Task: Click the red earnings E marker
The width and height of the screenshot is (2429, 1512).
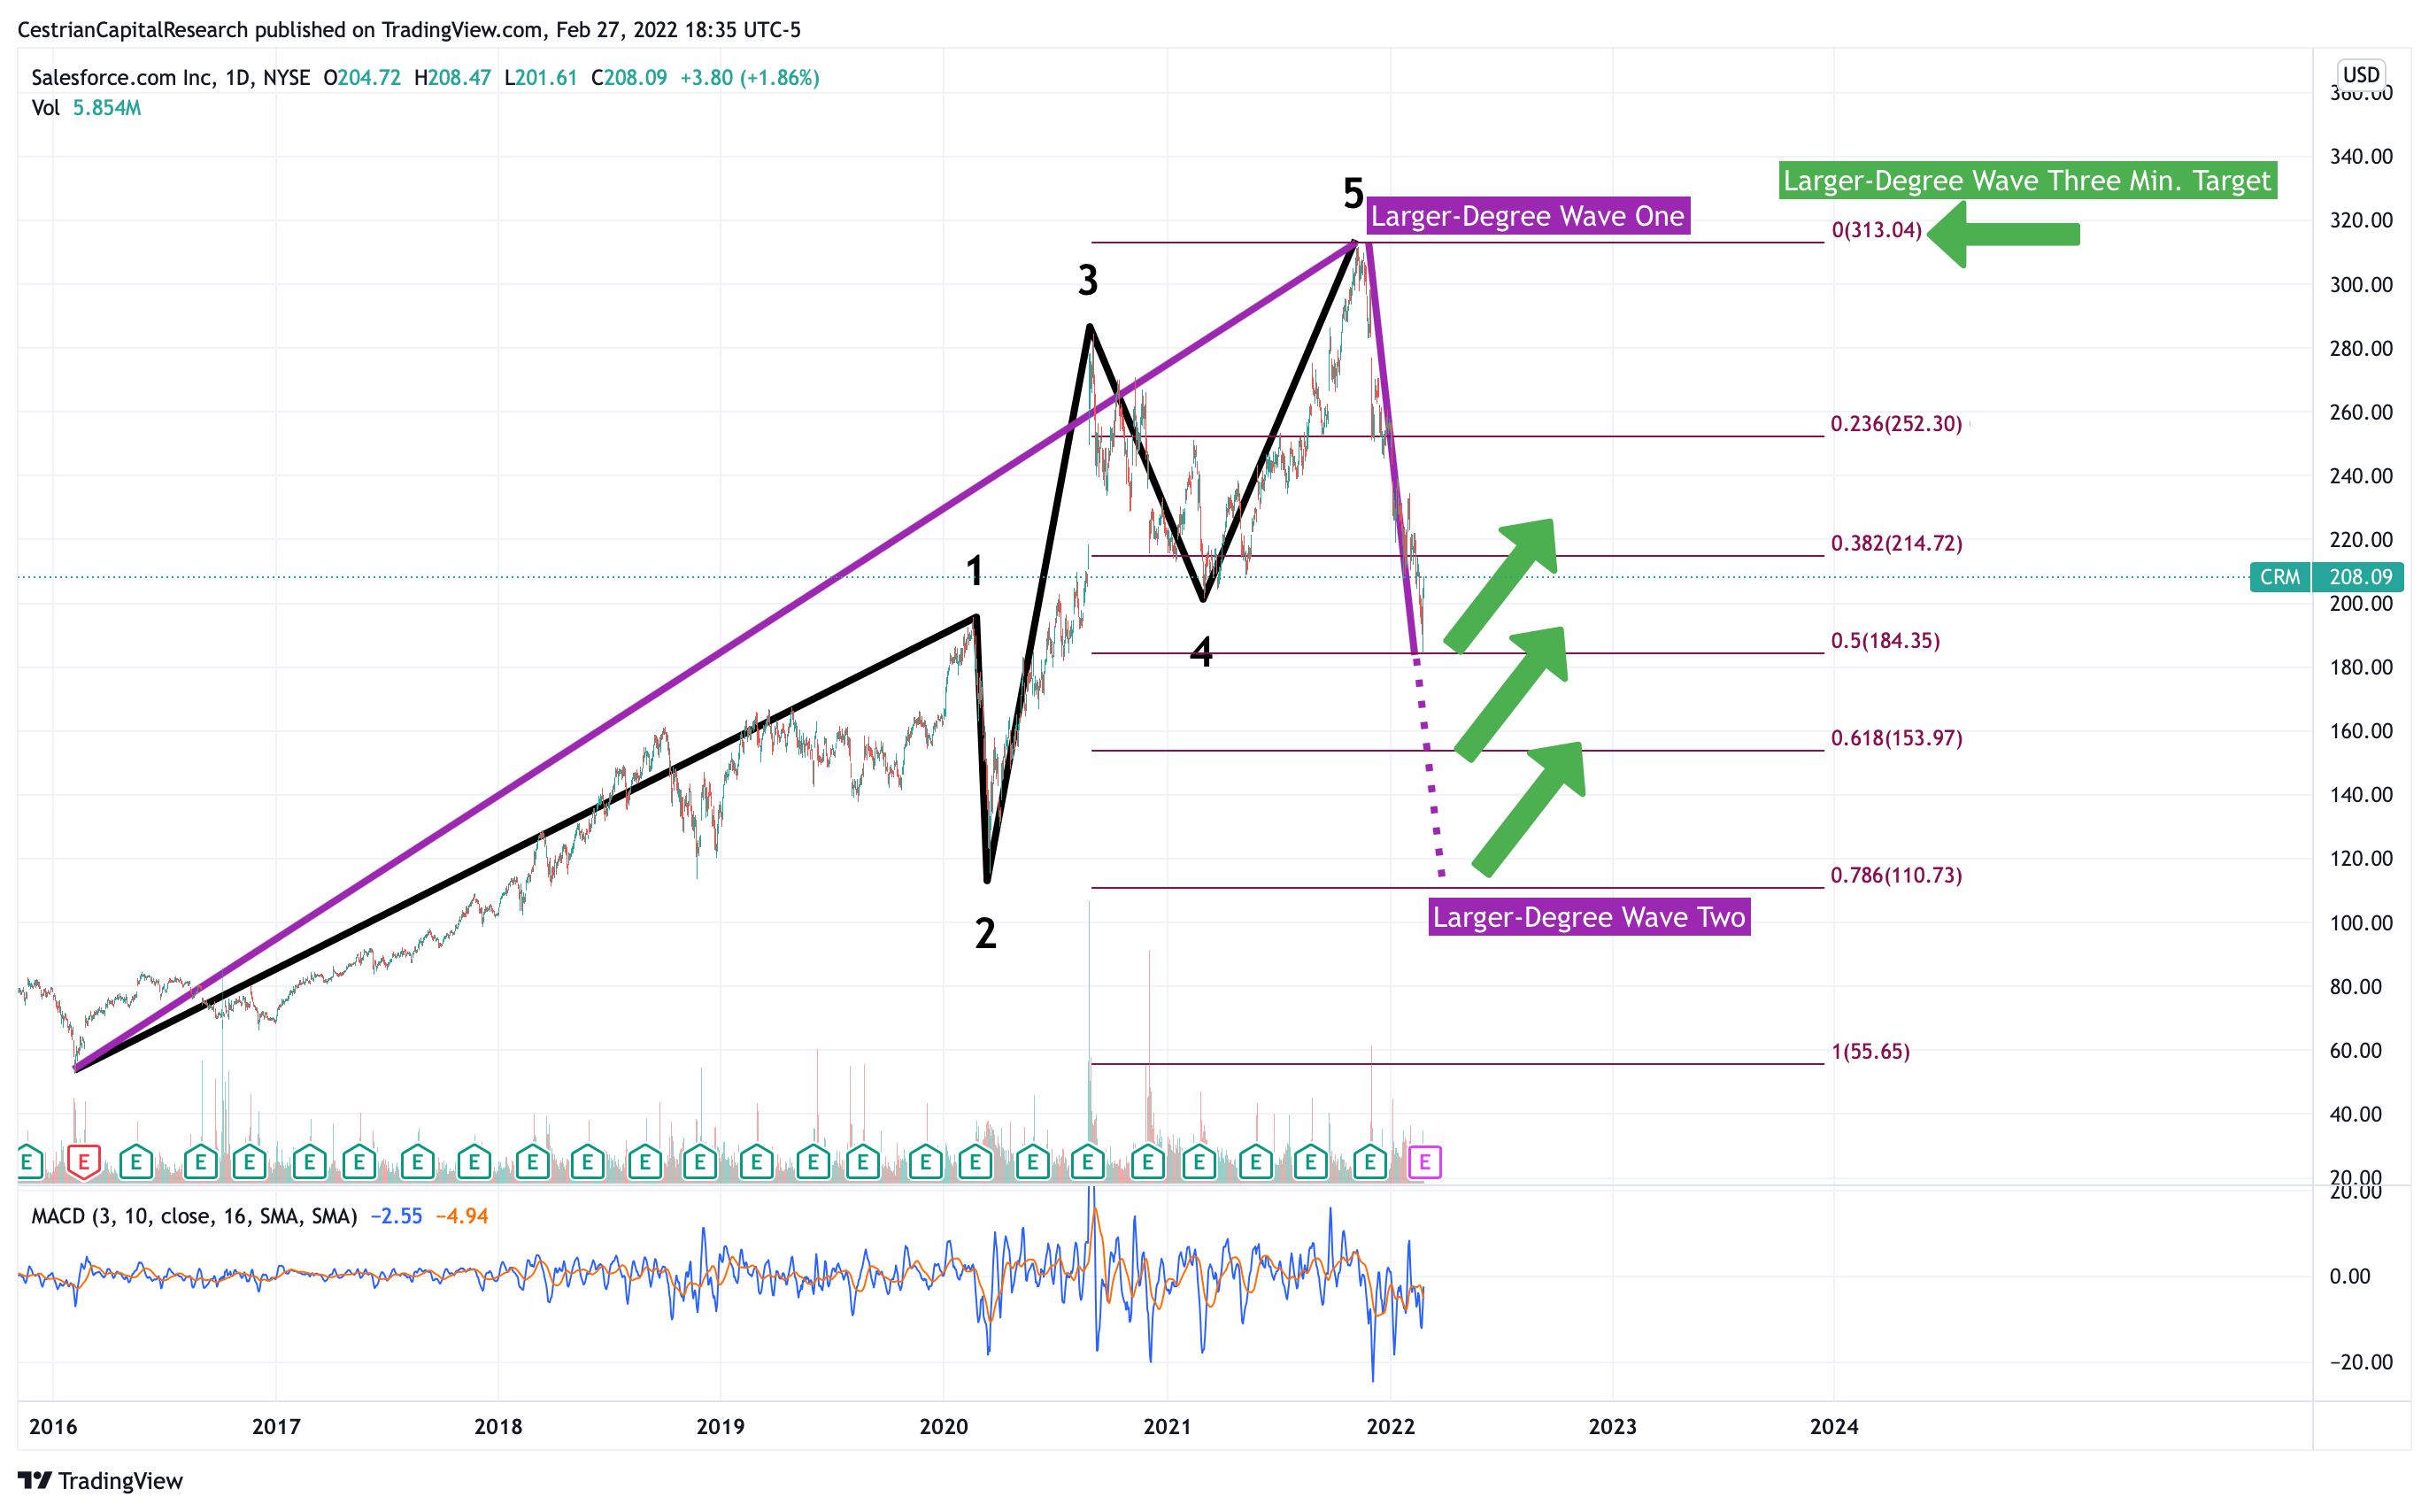Action: click(84, 1161)
